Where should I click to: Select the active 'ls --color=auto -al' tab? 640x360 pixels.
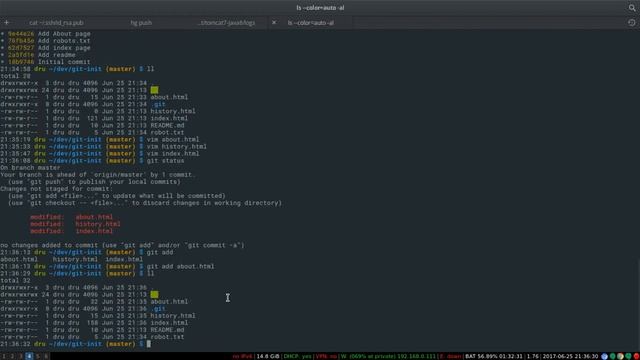click(x=311, y=23)
